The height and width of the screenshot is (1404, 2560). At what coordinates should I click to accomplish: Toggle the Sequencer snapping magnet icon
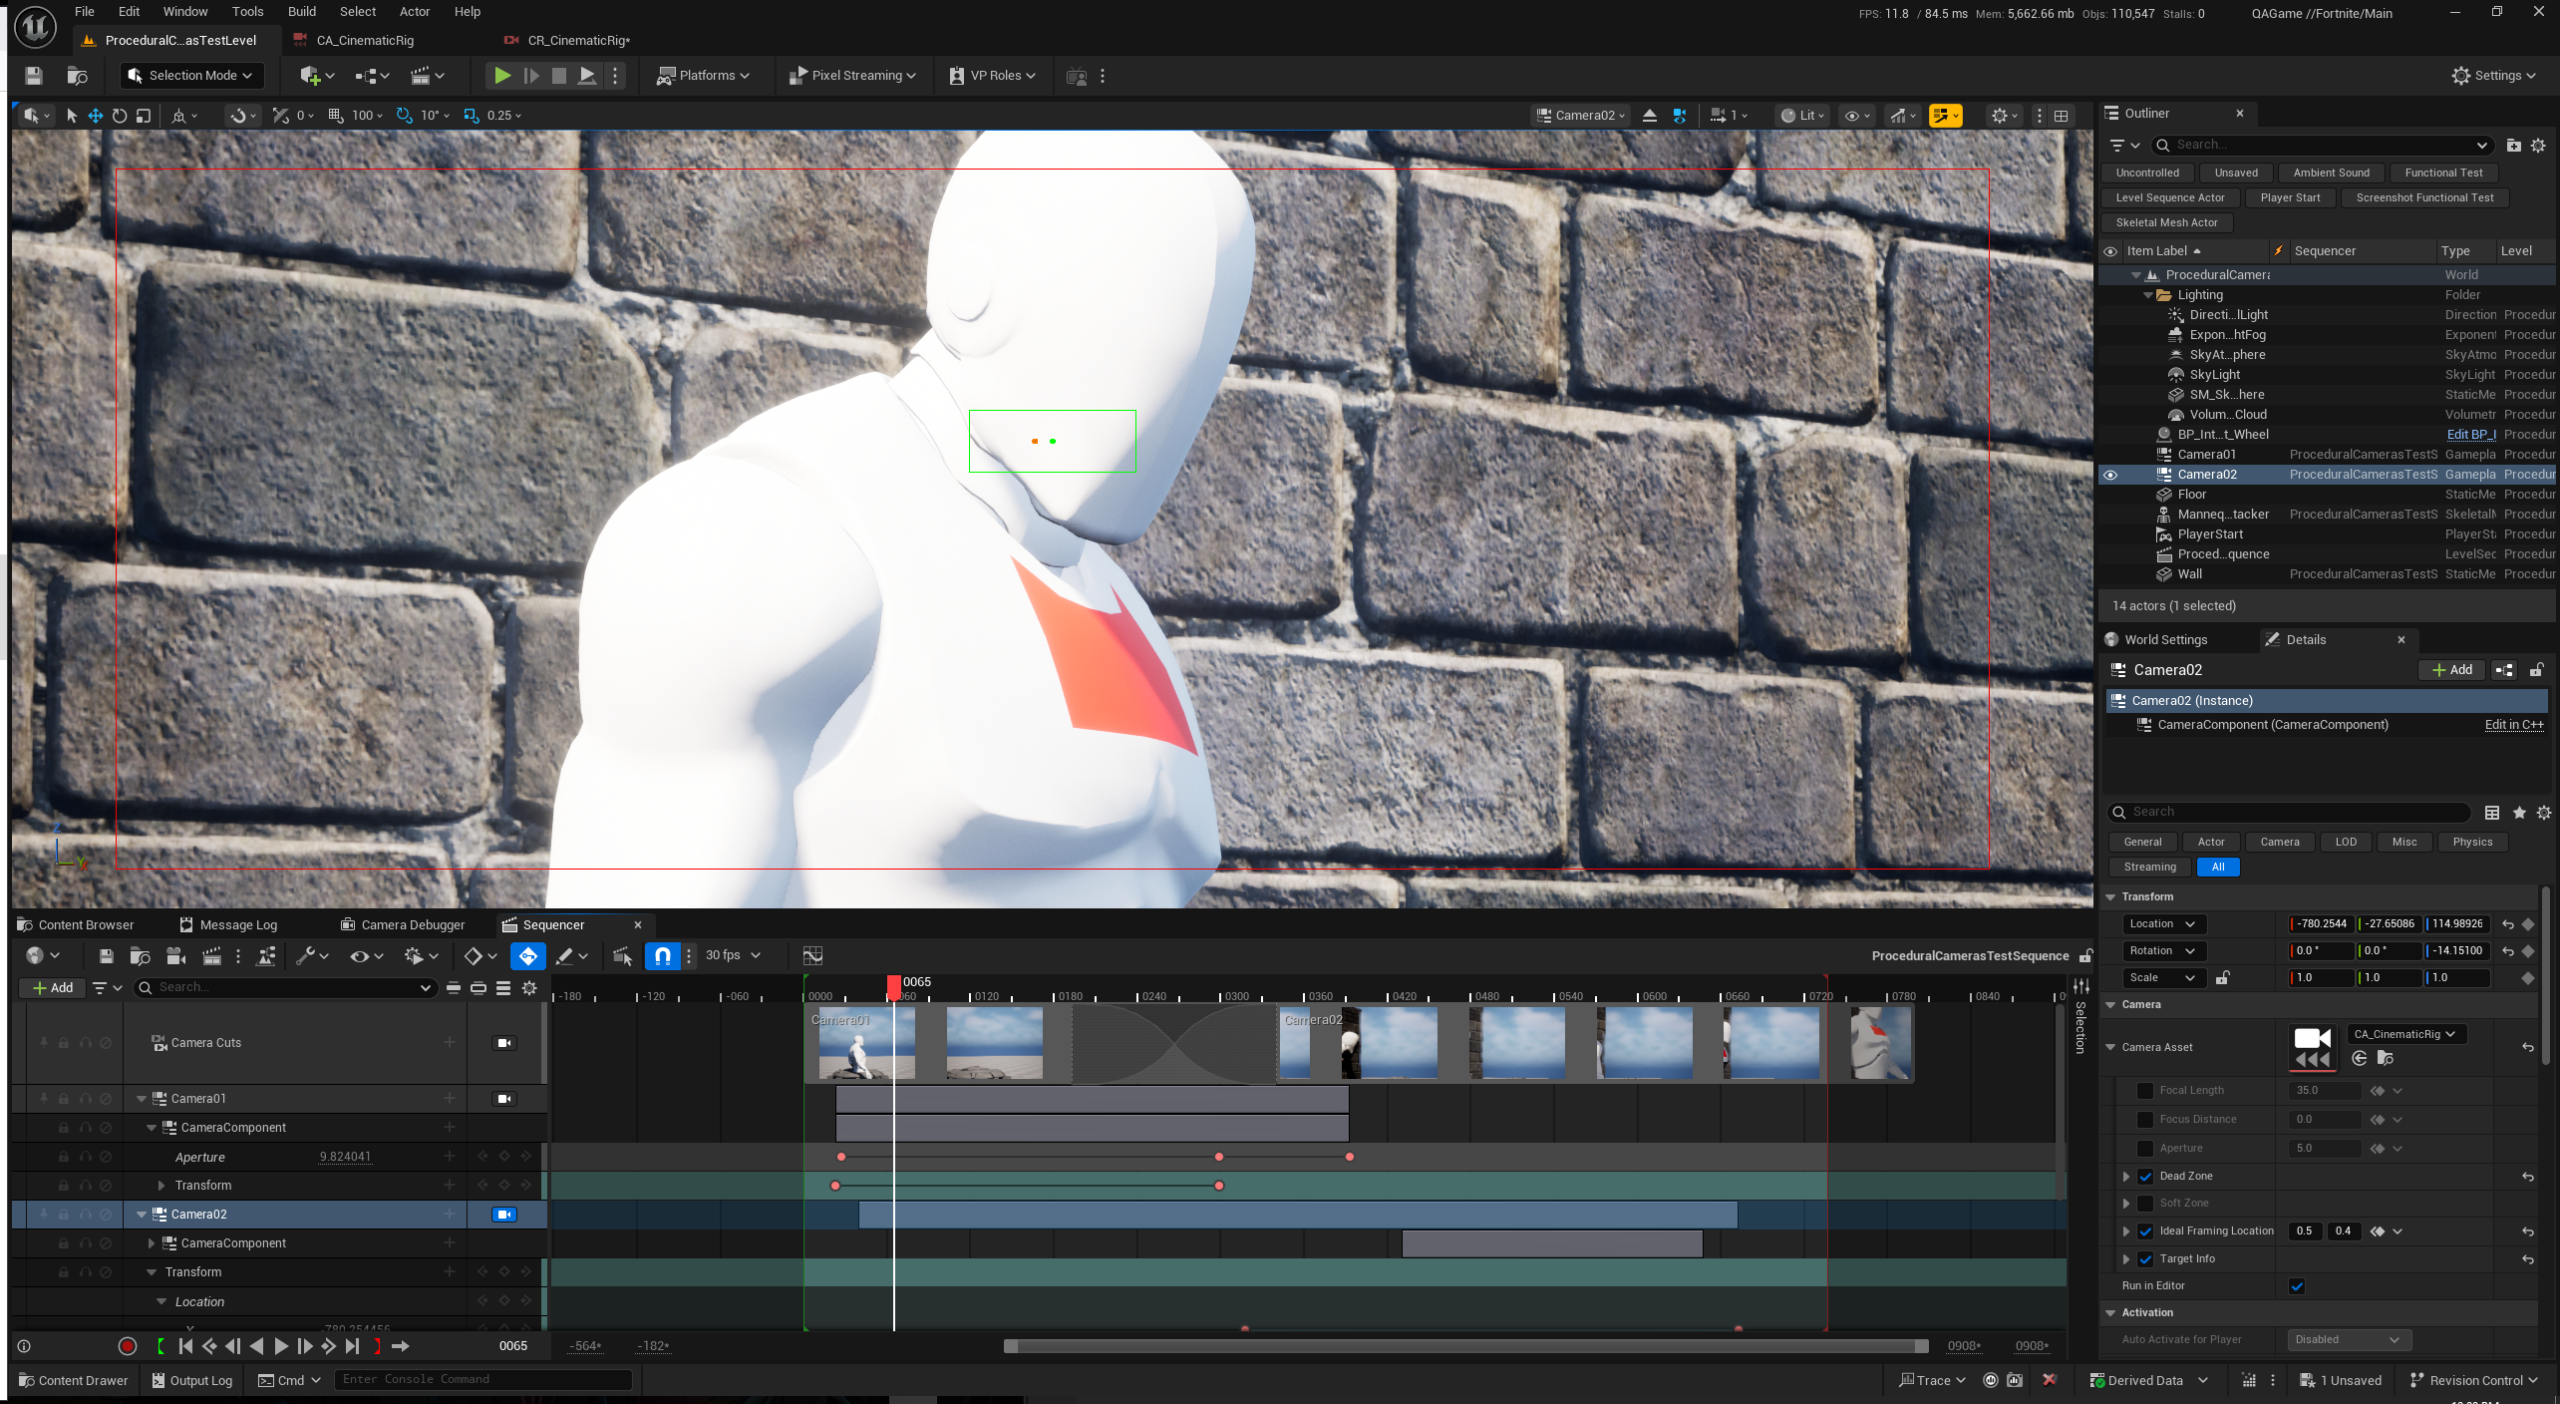pos(663,956)
